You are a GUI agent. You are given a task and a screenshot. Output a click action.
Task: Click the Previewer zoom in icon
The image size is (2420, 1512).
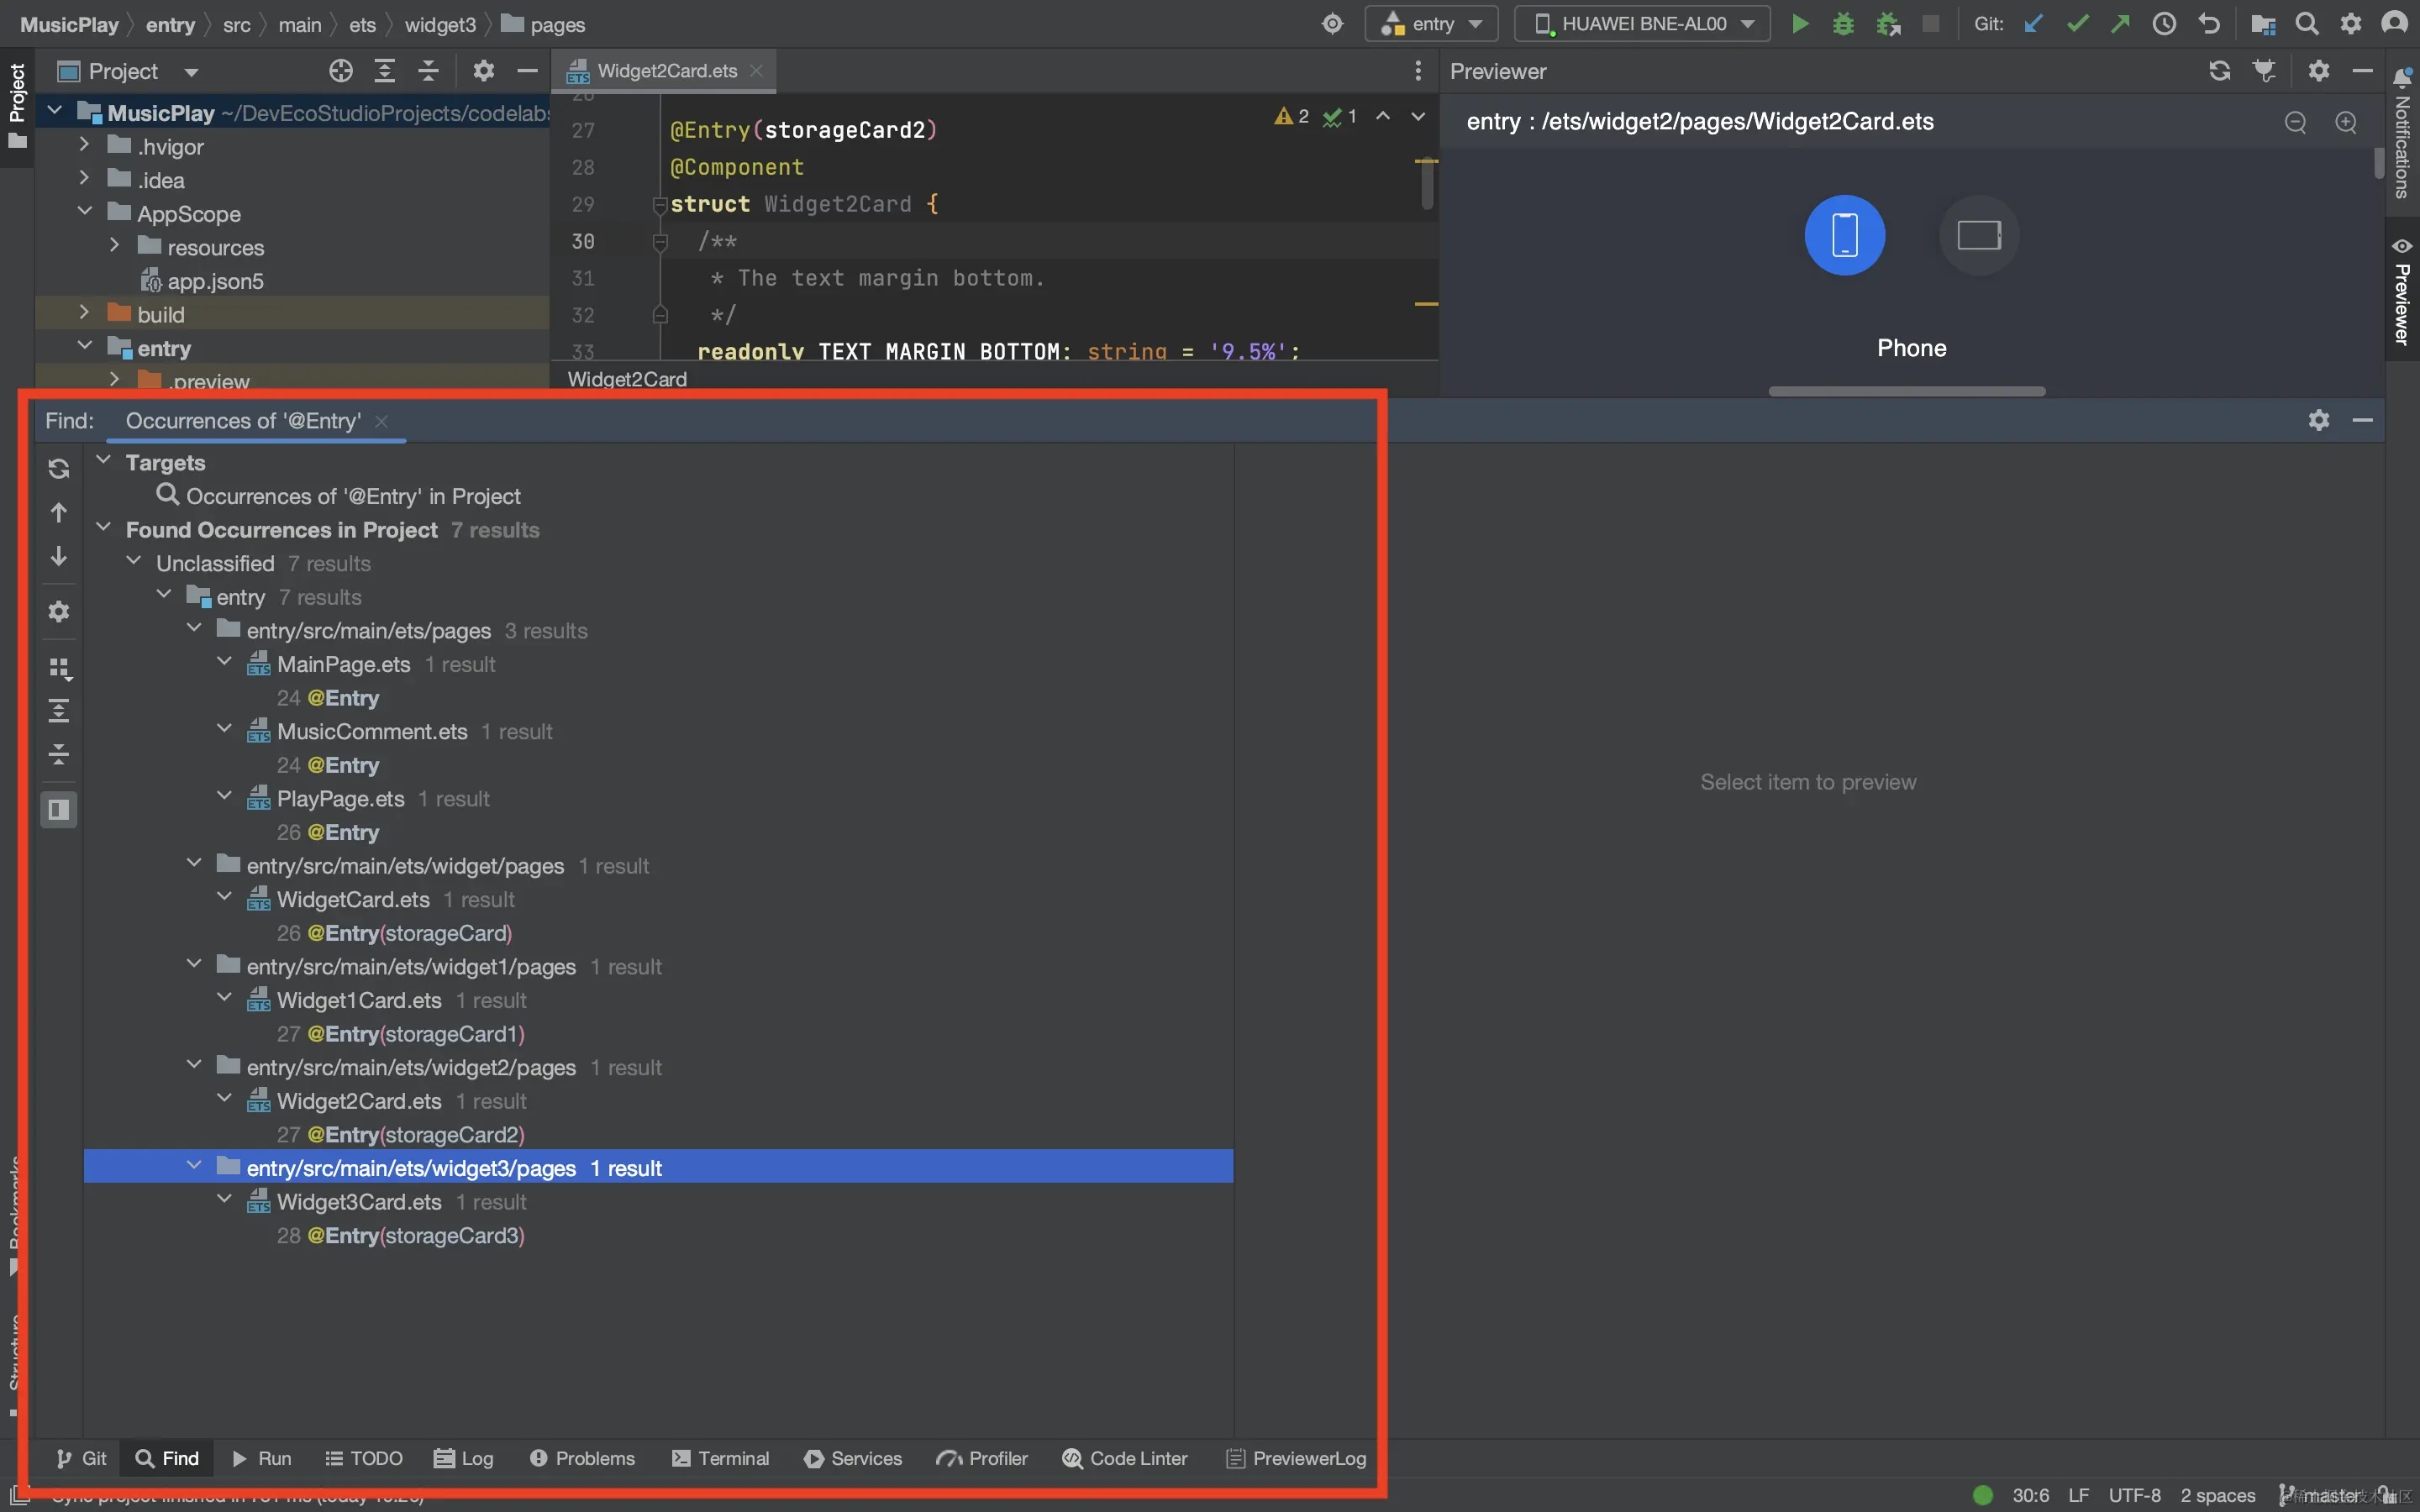click(2345, 122)
